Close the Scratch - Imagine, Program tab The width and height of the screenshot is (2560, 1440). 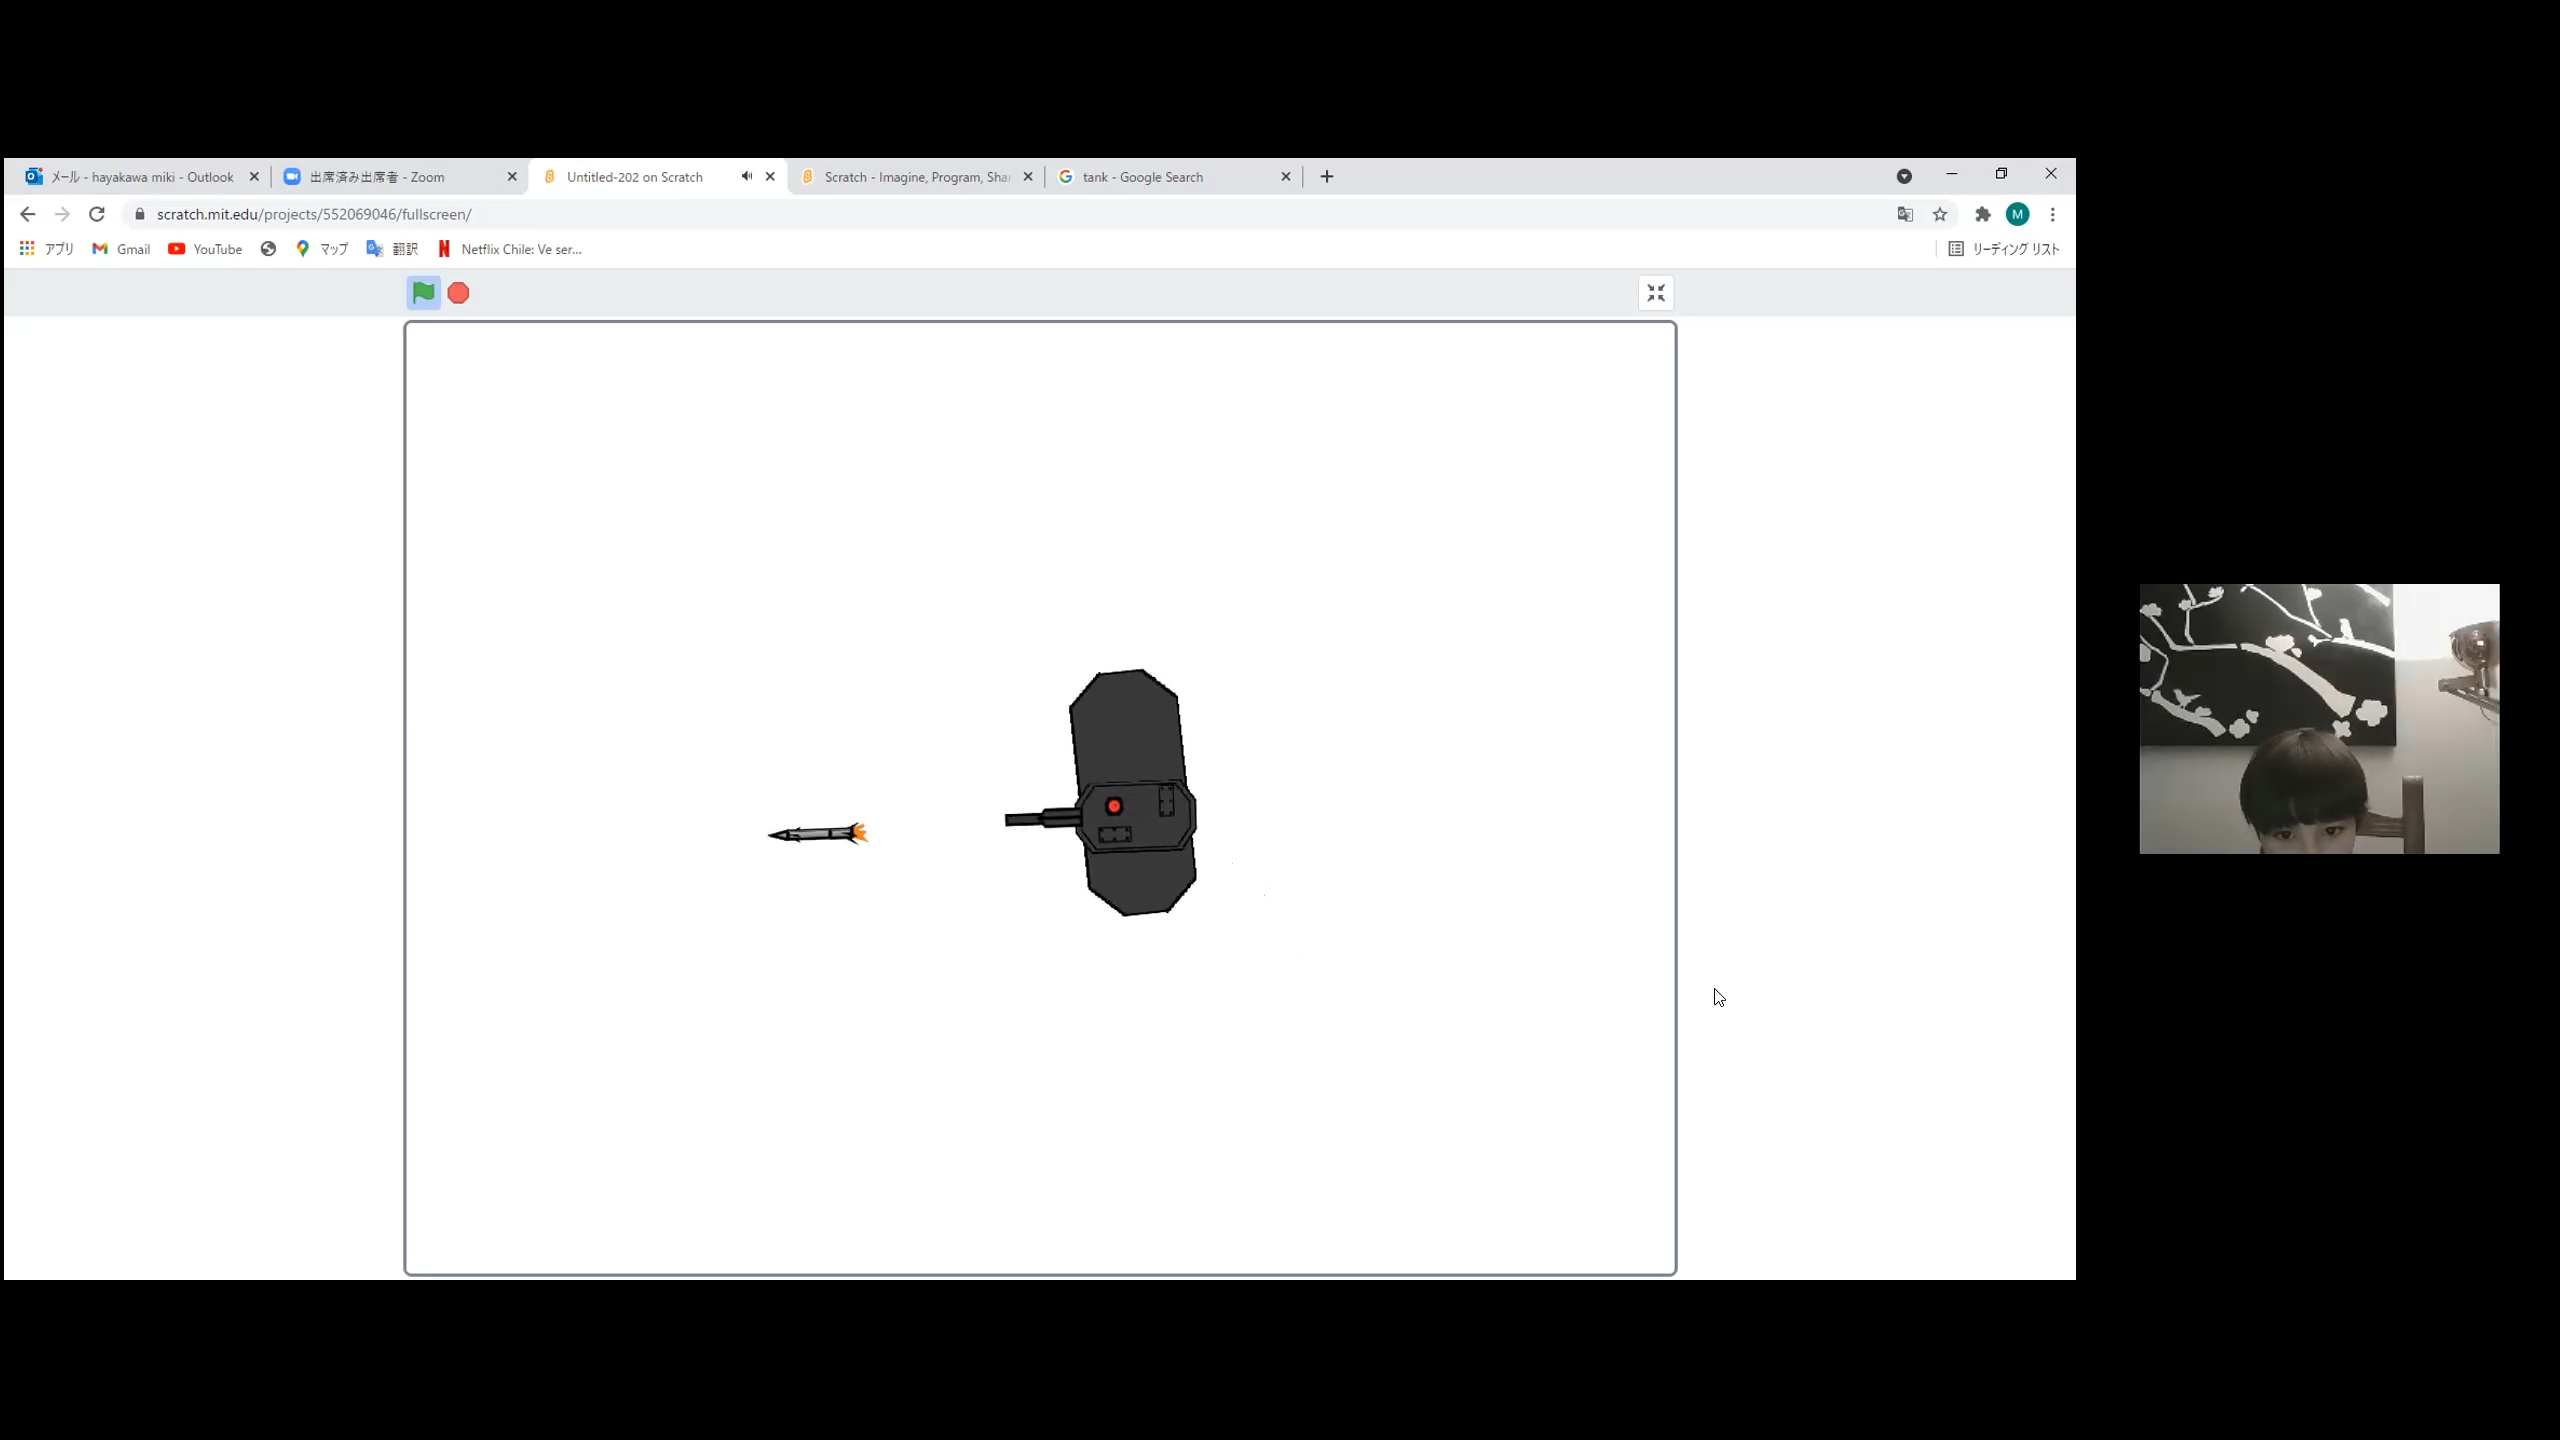tap(1028, 177)
